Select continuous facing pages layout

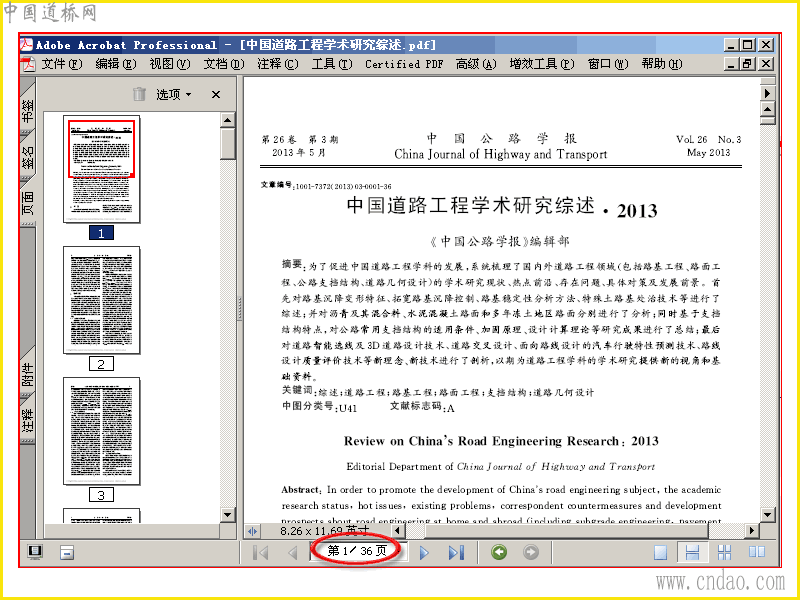click(724, 553)
